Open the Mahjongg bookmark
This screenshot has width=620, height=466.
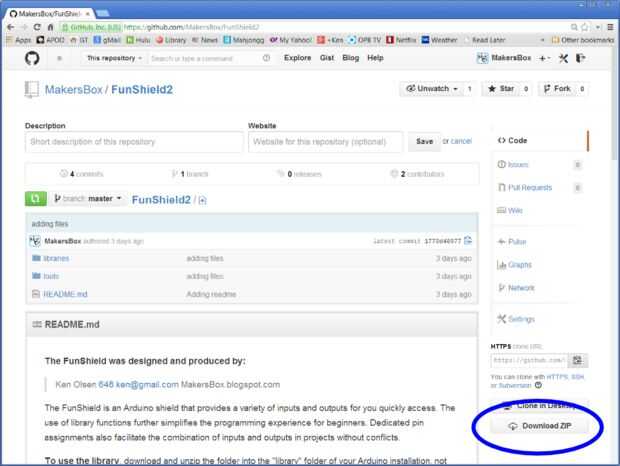click(244, 40)
